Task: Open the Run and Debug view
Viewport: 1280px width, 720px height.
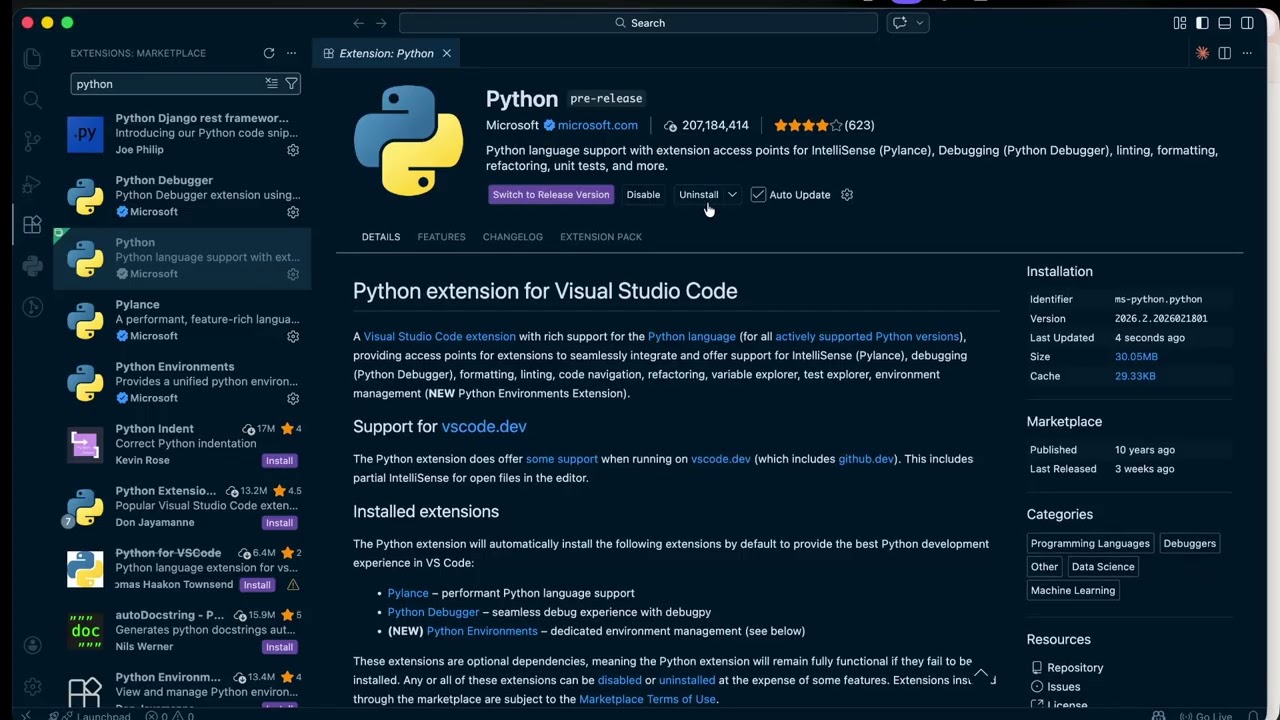Action: pos(32,183)
